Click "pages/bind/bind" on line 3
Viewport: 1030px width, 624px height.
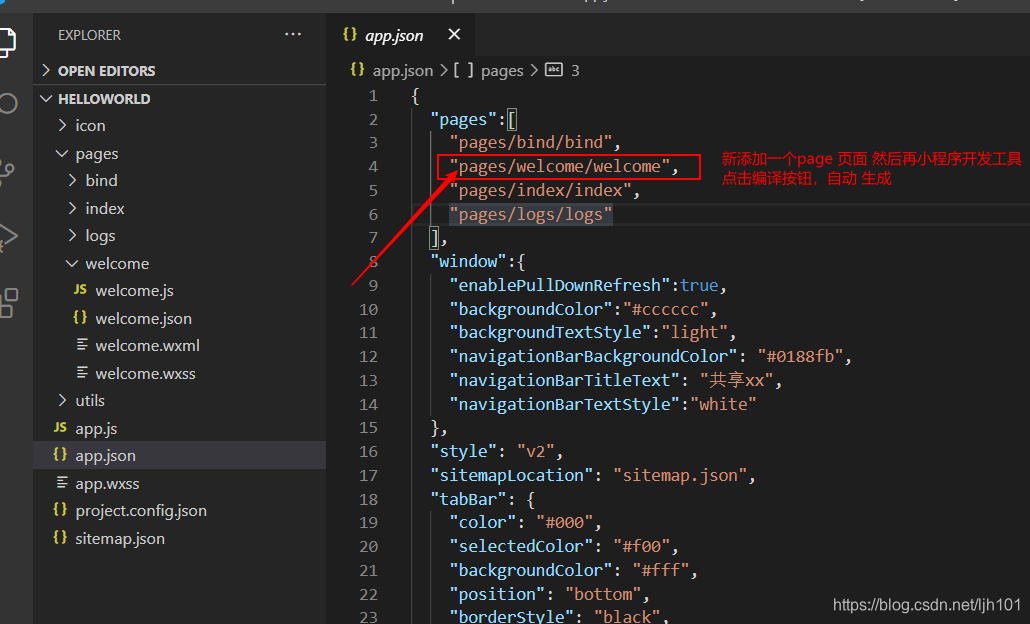click(531, 143)
